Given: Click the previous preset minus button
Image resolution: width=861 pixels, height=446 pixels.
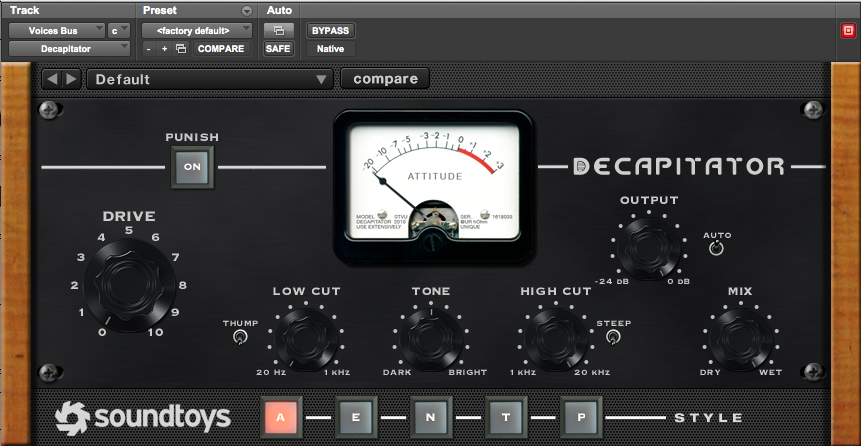Looking at the screenshot, I should [x=149, y=49].
